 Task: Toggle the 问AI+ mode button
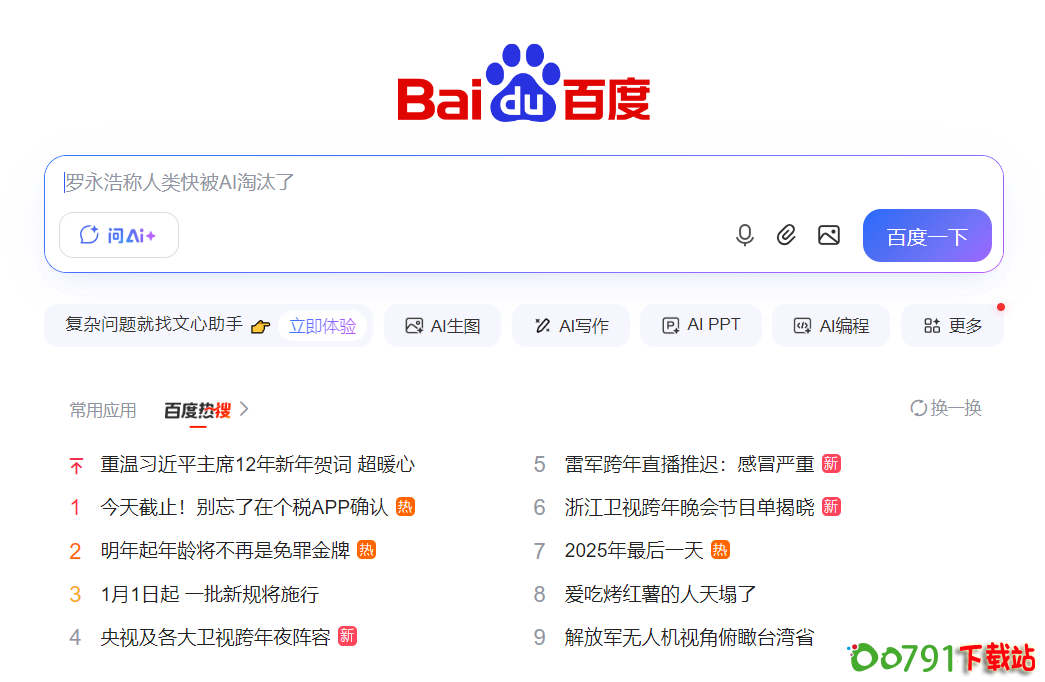coord(119,235)
